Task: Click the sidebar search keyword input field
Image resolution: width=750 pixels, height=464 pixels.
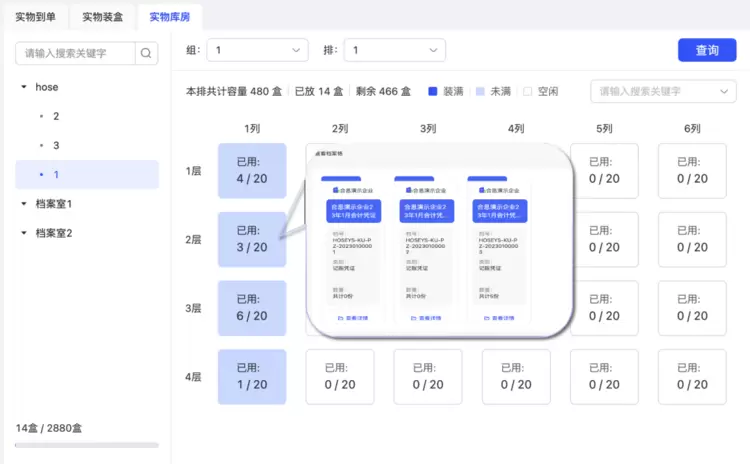Action: [76, 54]
